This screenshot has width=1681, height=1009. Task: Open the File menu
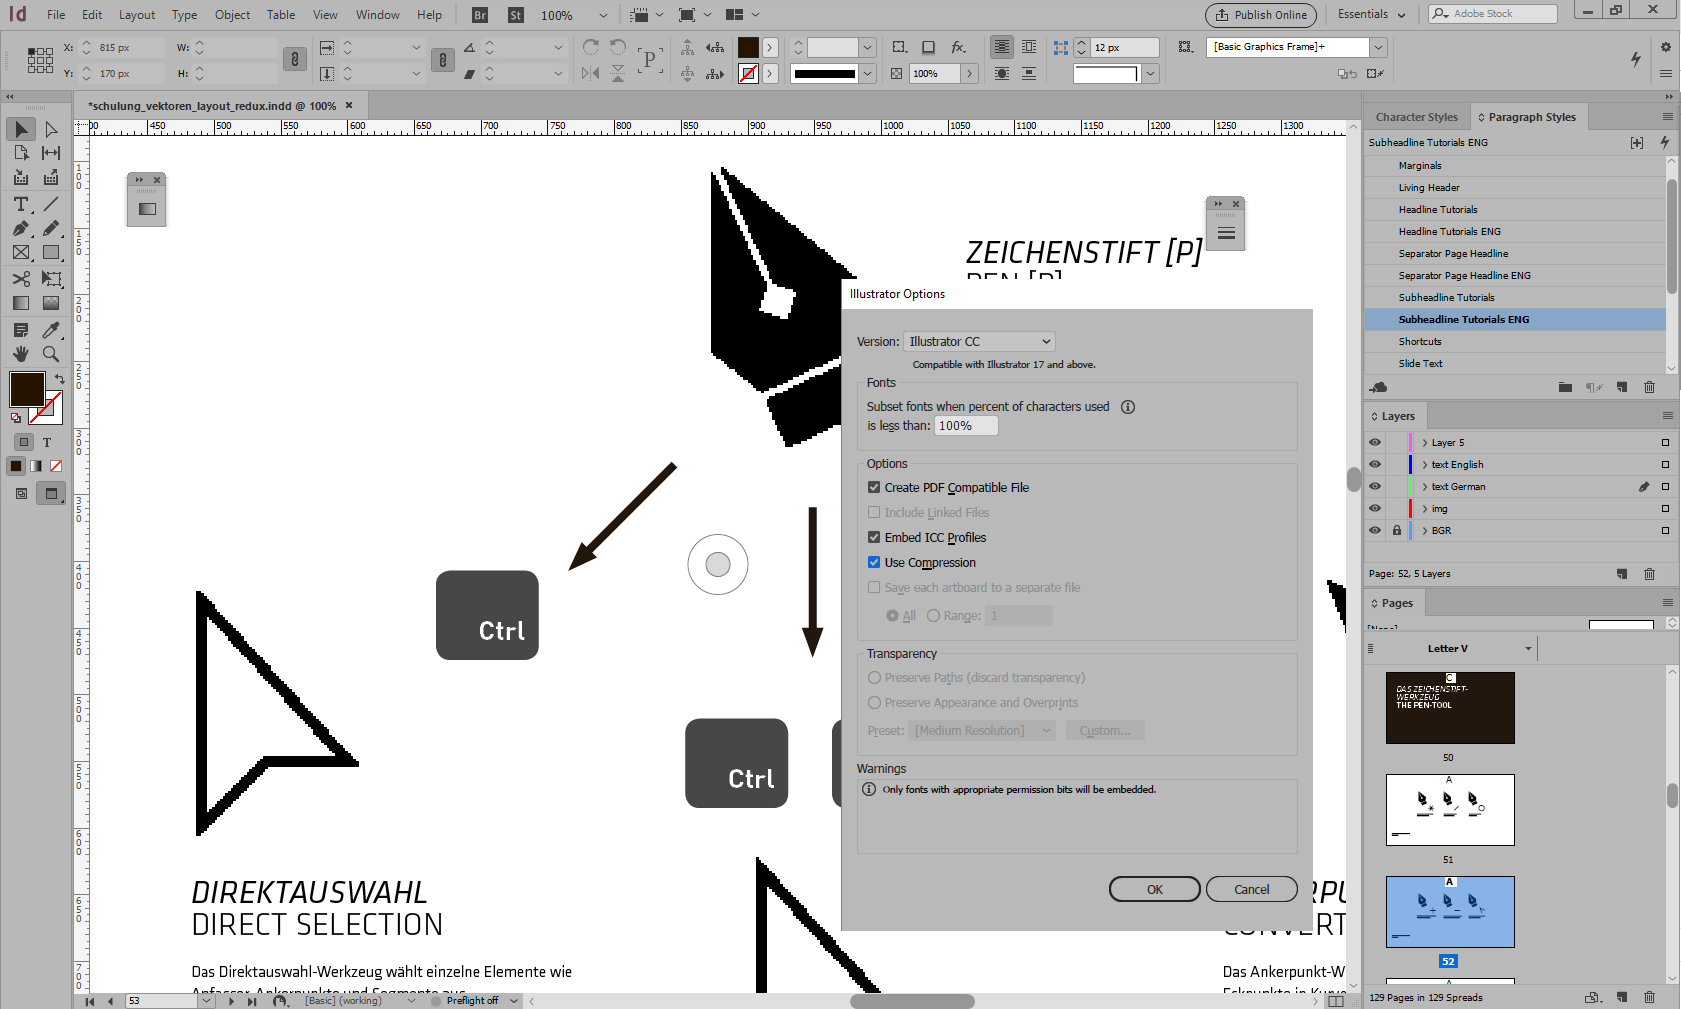click(56, 15)
